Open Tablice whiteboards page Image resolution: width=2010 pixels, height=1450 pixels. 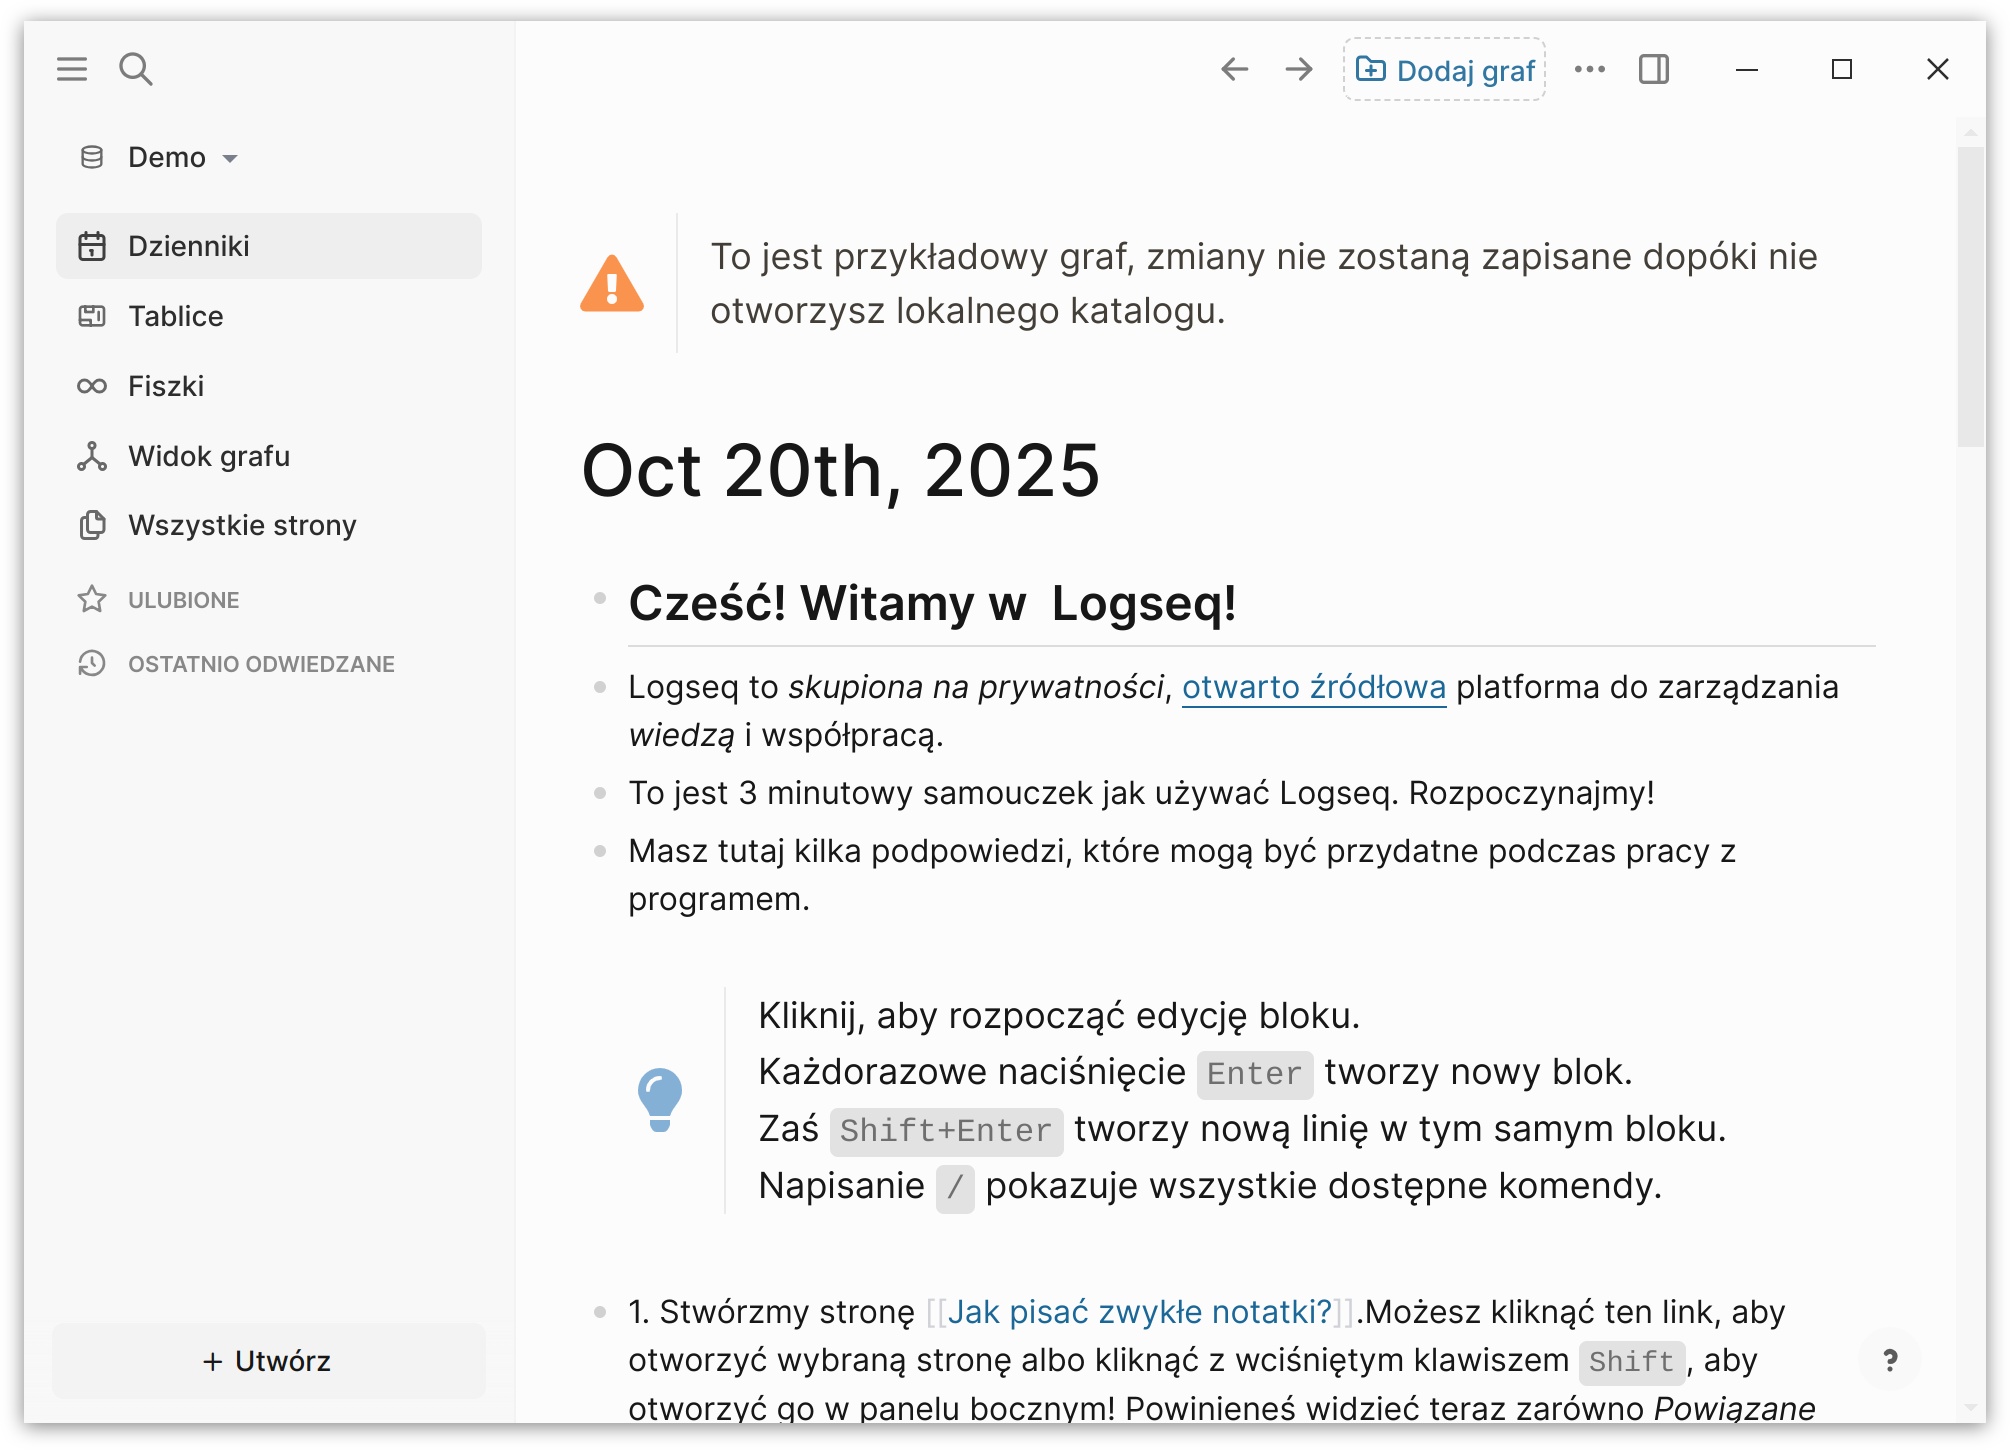click(x=269, y=316)
